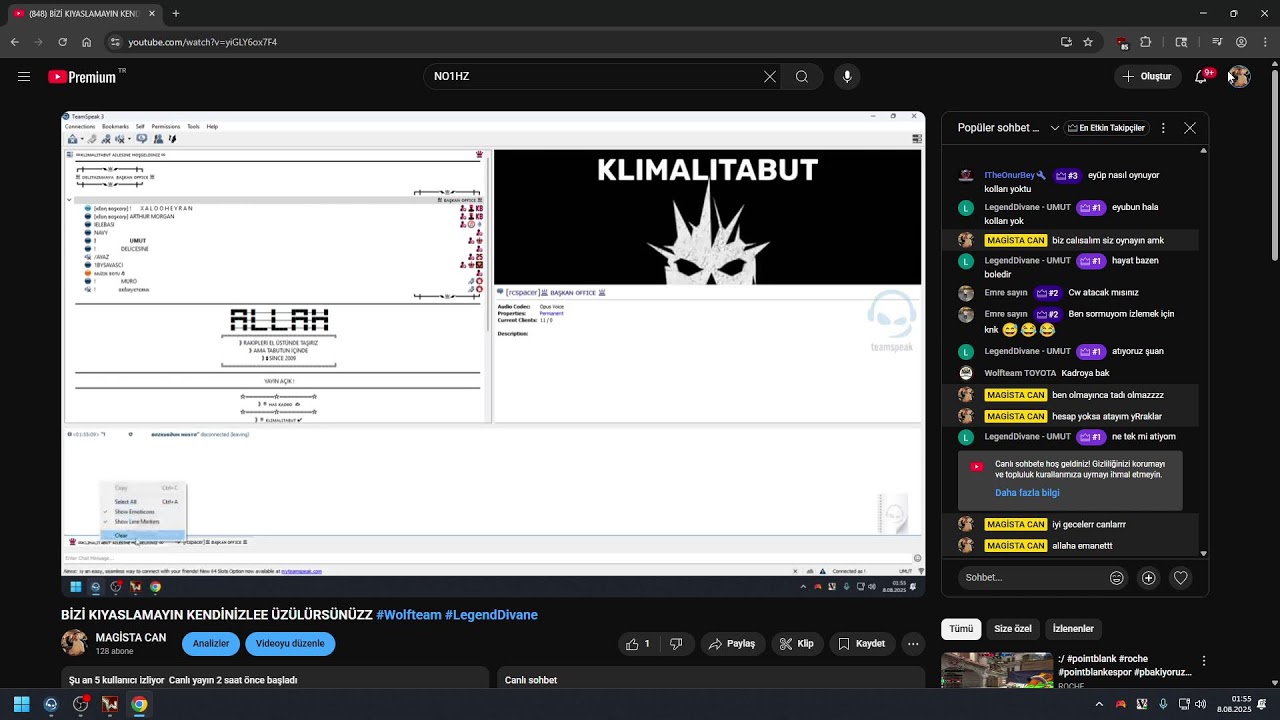Open the red extension with badge 85

click(1123, 43)
